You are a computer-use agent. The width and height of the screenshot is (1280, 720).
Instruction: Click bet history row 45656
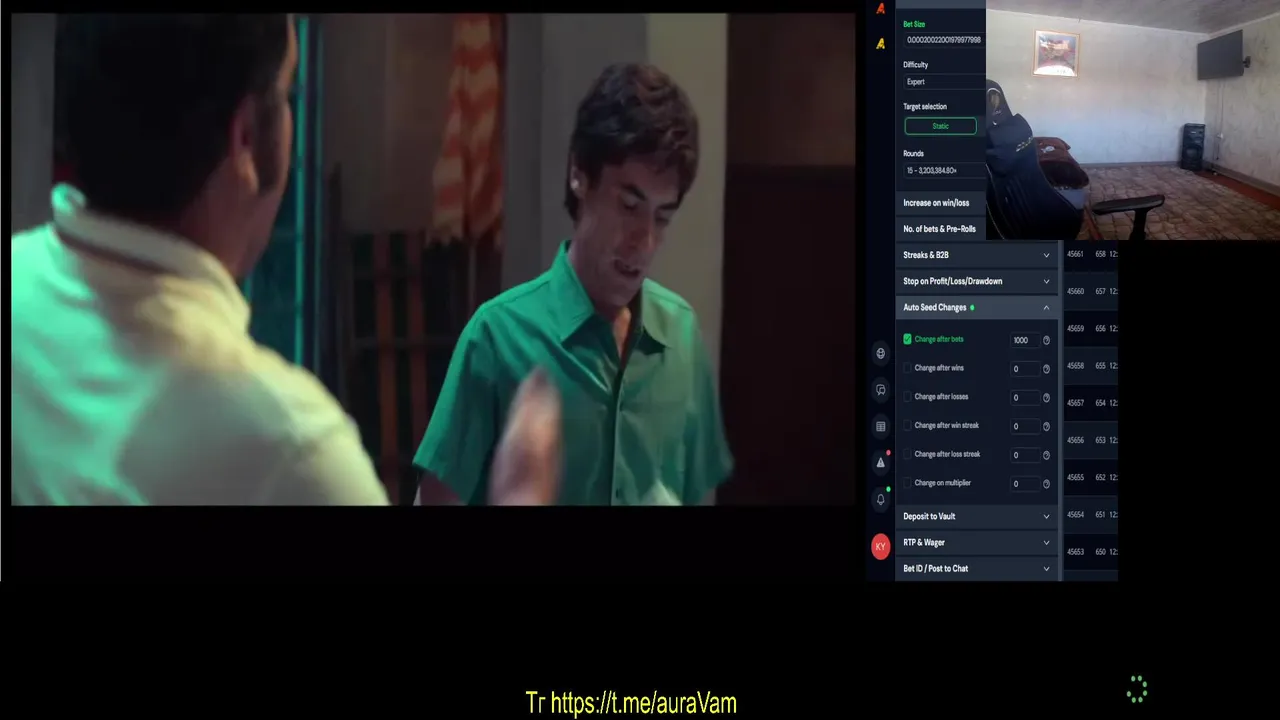point(1091,440)
